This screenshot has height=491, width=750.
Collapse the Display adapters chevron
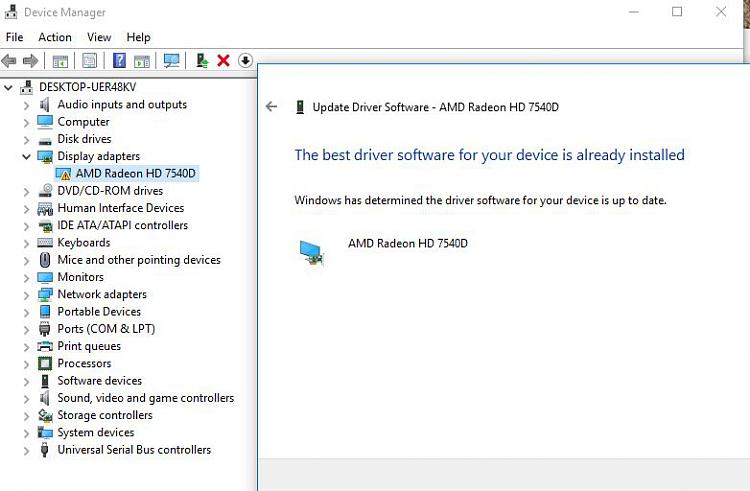coord(26,156)
